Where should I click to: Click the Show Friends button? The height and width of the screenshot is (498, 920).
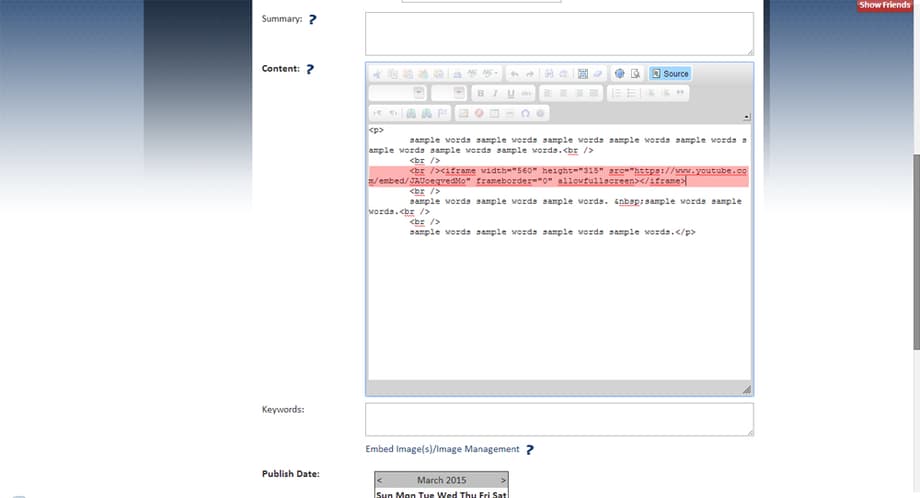pyautogui.click(x=884, y=6)
